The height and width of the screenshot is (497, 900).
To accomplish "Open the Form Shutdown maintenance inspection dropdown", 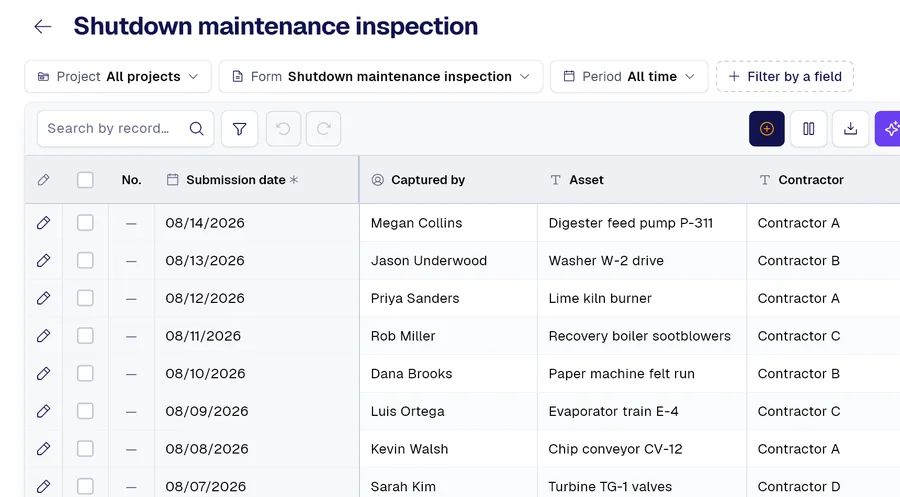I will point(381,76).
